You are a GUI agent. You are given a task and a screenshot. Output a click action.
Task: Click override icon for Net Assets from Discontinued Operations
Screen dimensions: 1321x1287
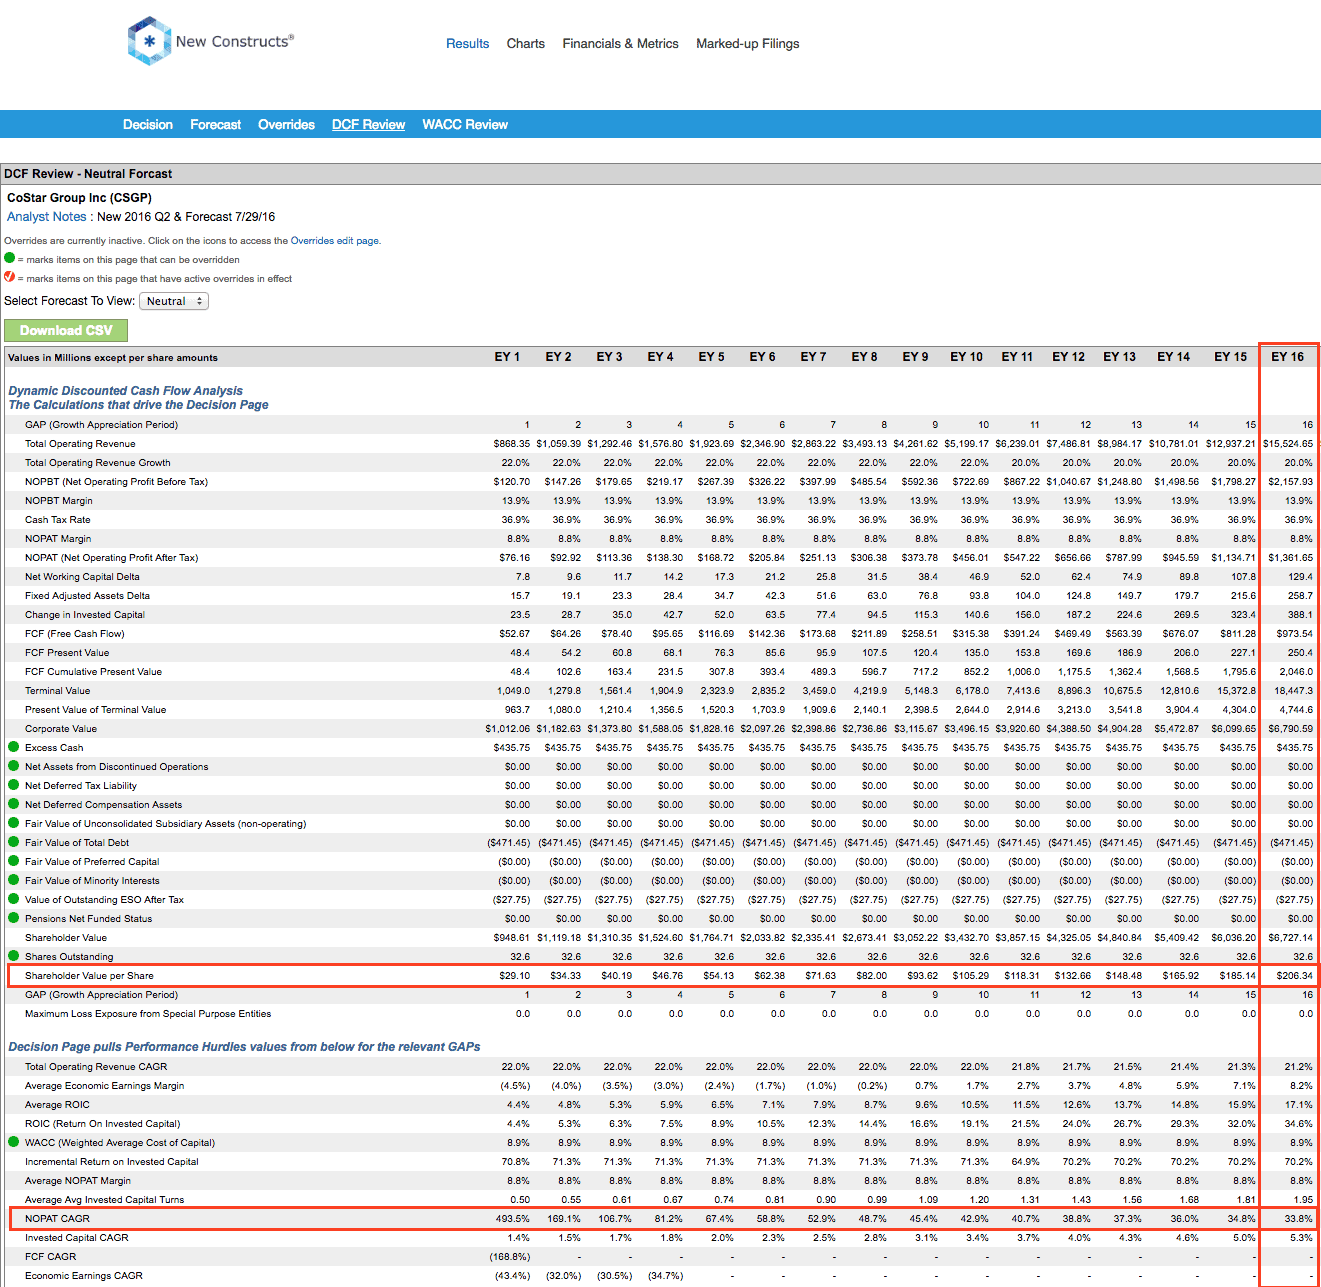(x=14, y=766)
